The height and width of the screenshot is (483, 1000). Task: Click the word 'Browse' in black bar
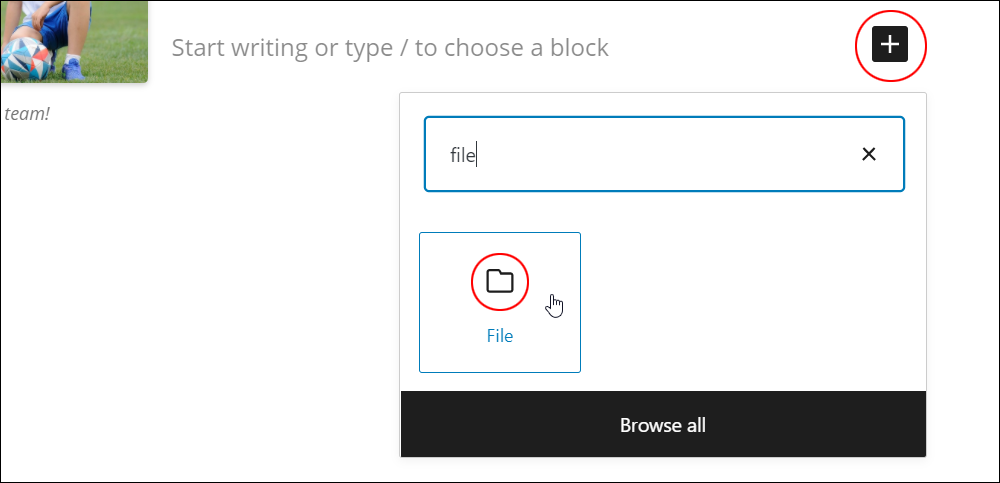(x=643, y=425)
